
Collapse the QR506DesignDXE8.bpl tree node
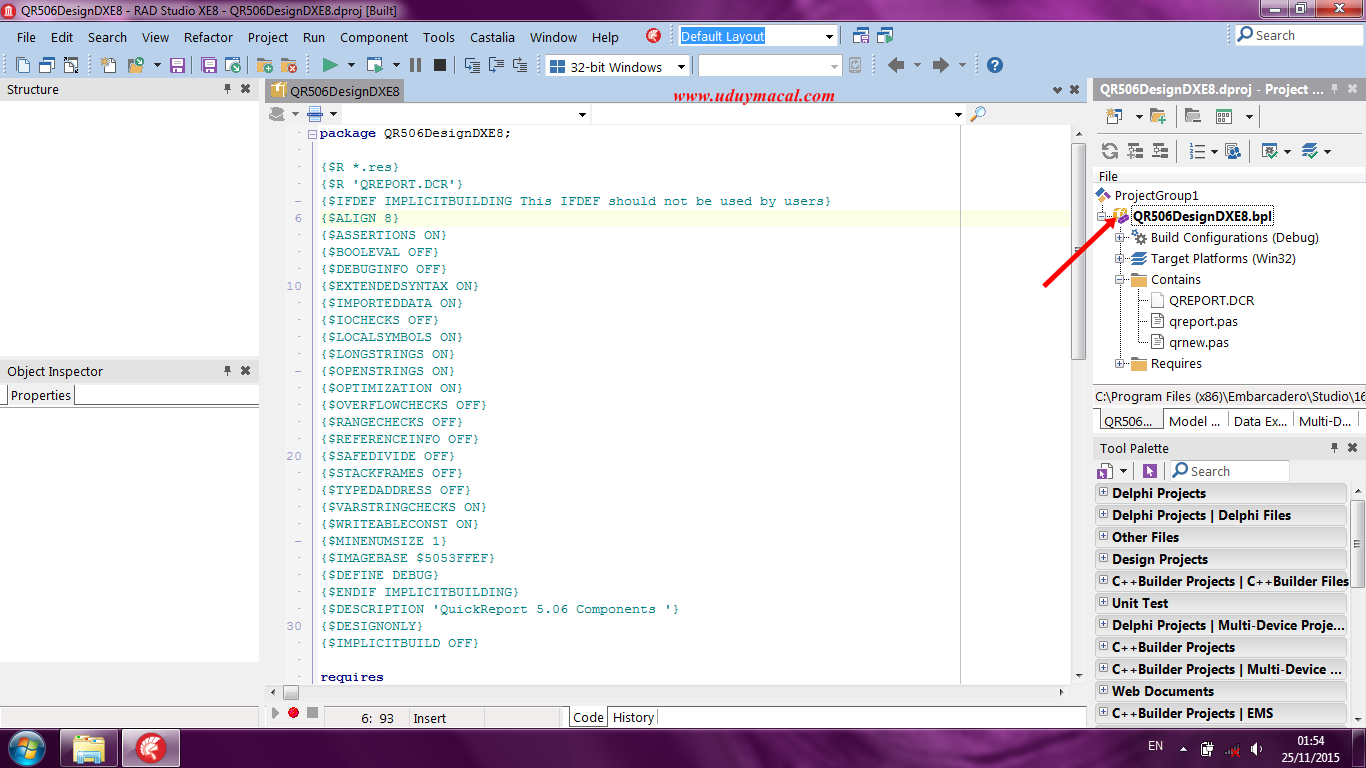pos(1102,216)
